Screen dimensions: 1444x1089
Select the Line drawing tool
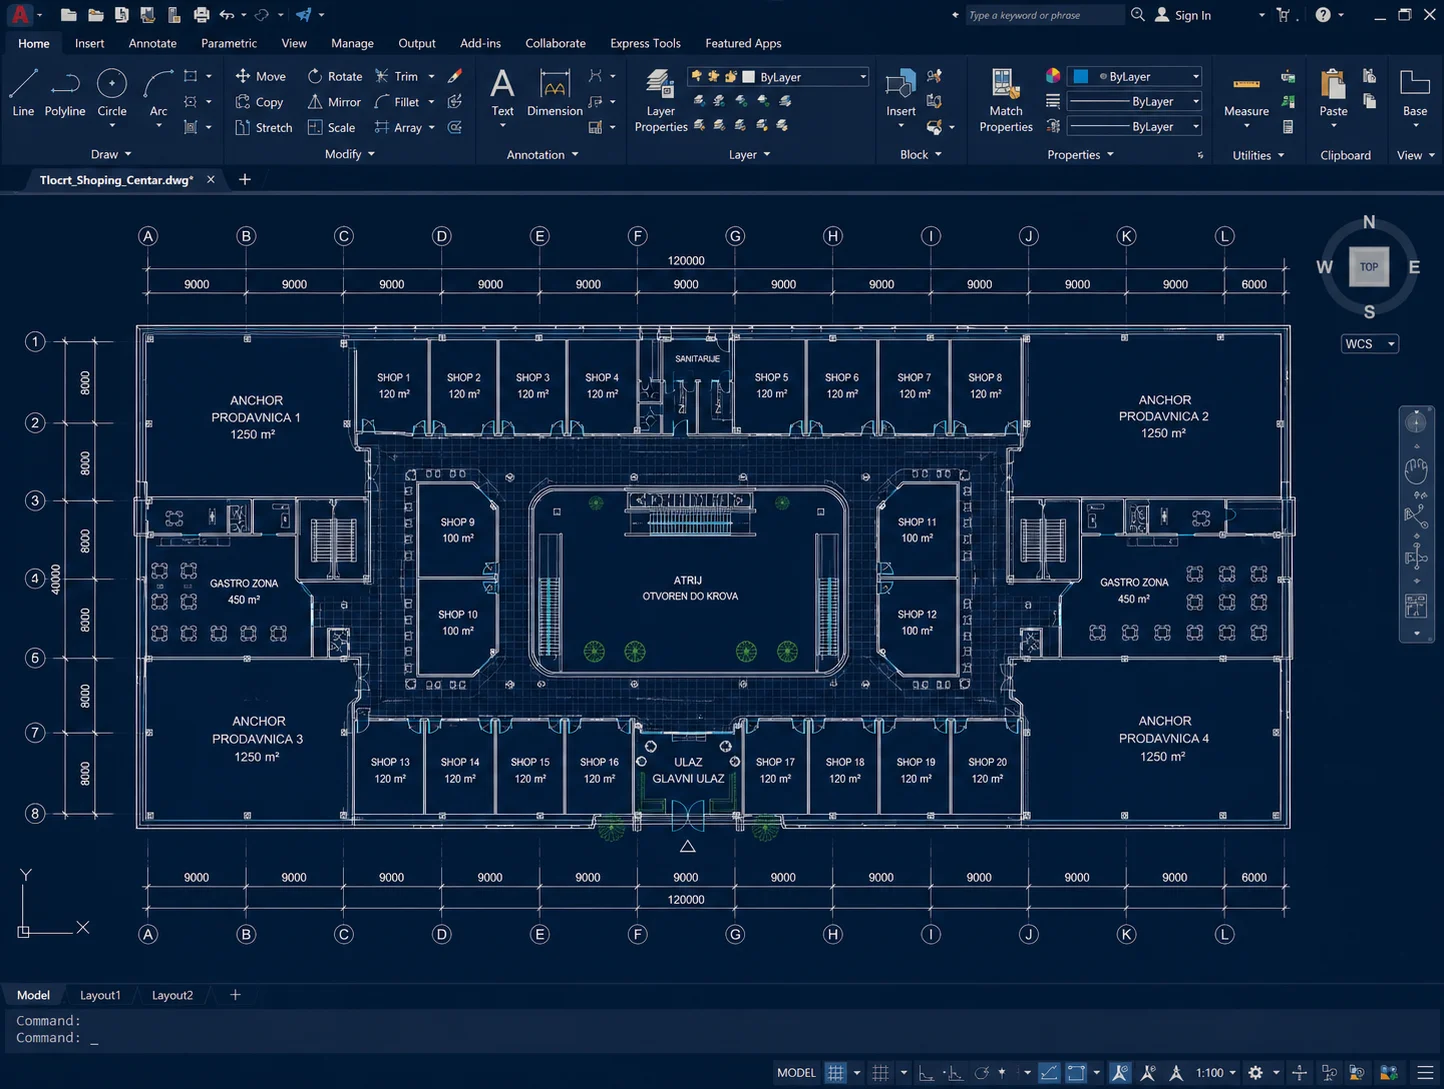(23, 93)
